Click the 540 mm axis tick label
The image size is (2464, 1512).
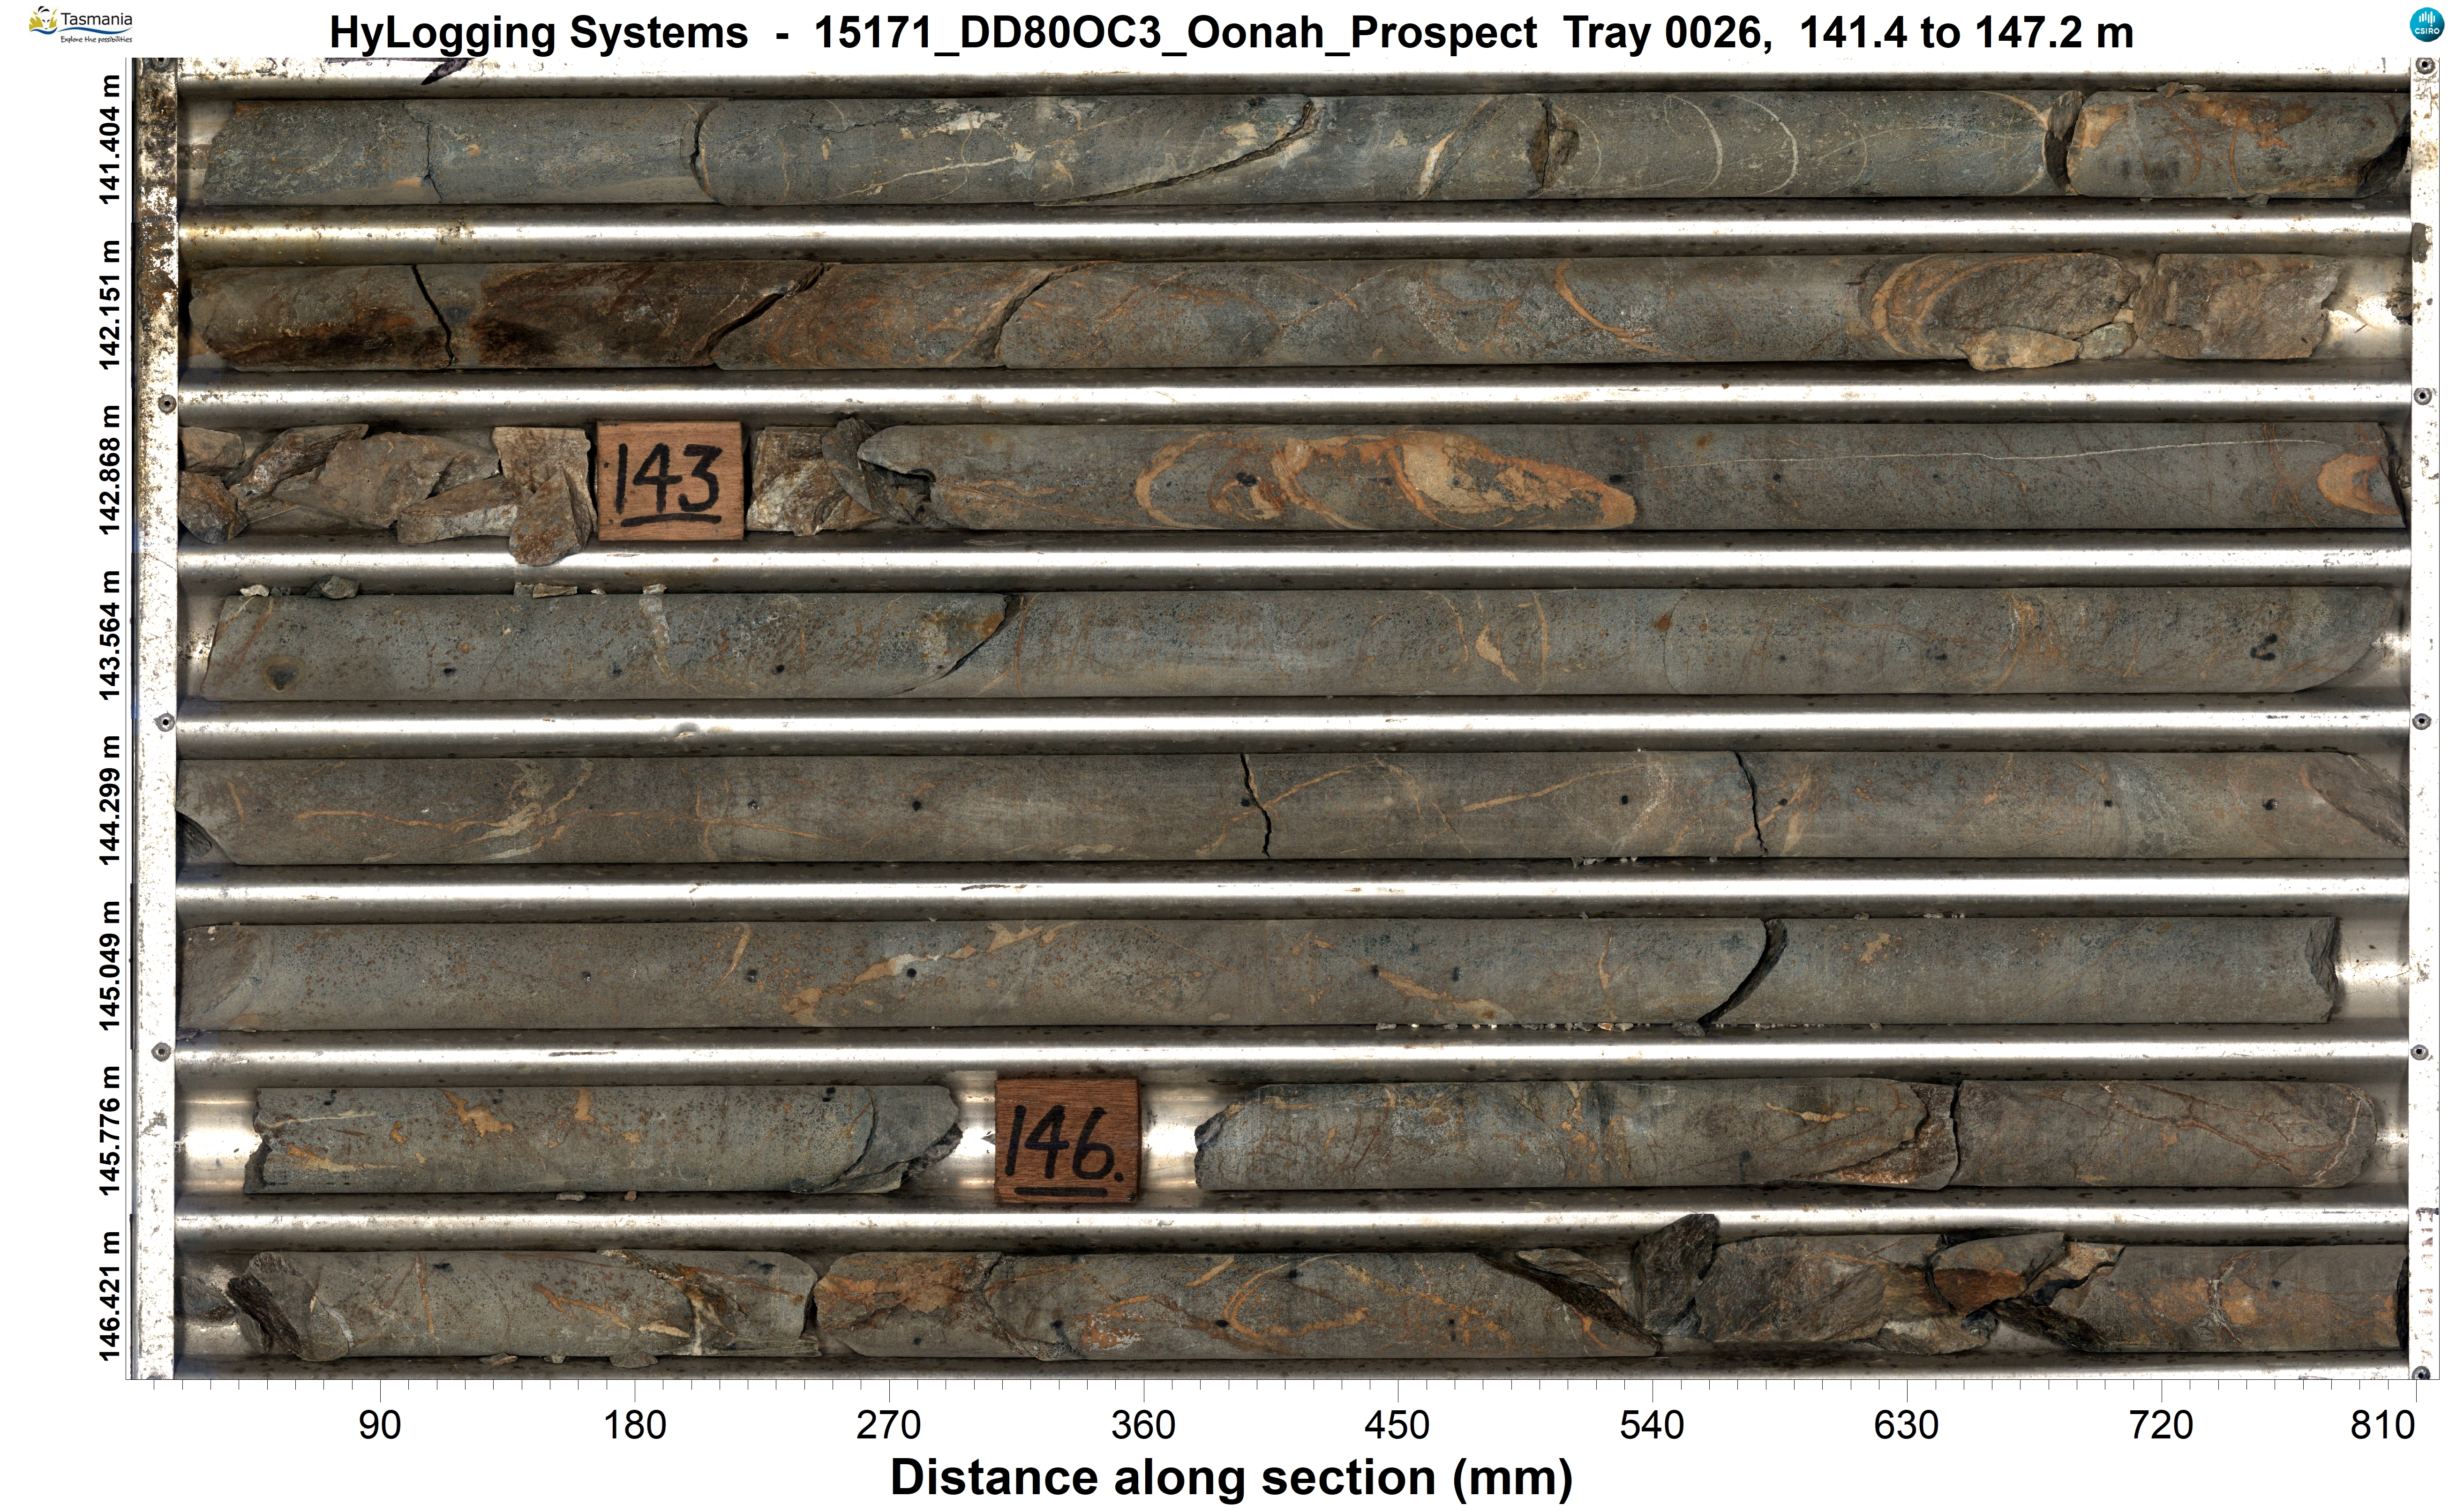click(1652, 1425)
